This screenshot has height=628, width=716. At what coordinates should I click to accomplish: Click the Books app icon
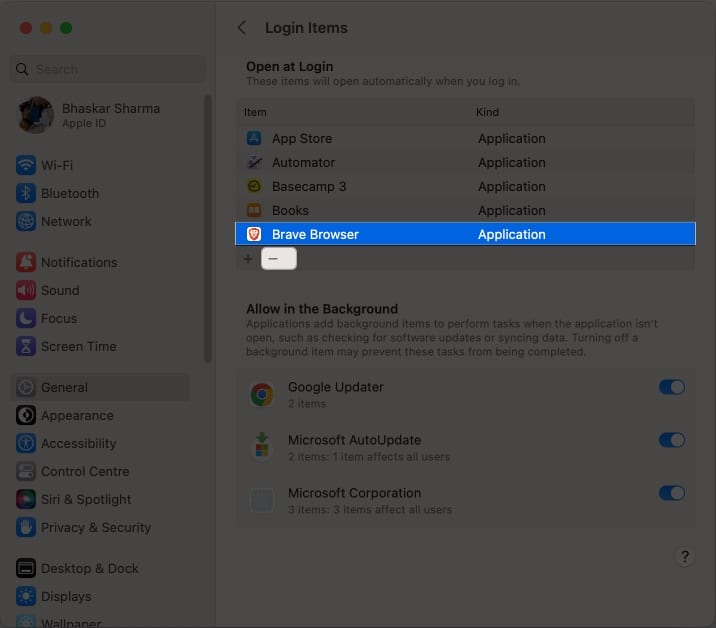tap(254, 210)
